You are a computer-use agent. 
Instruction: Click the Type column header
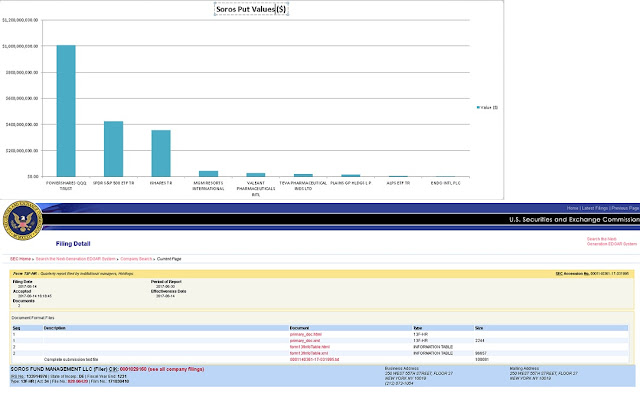point(418,328)
